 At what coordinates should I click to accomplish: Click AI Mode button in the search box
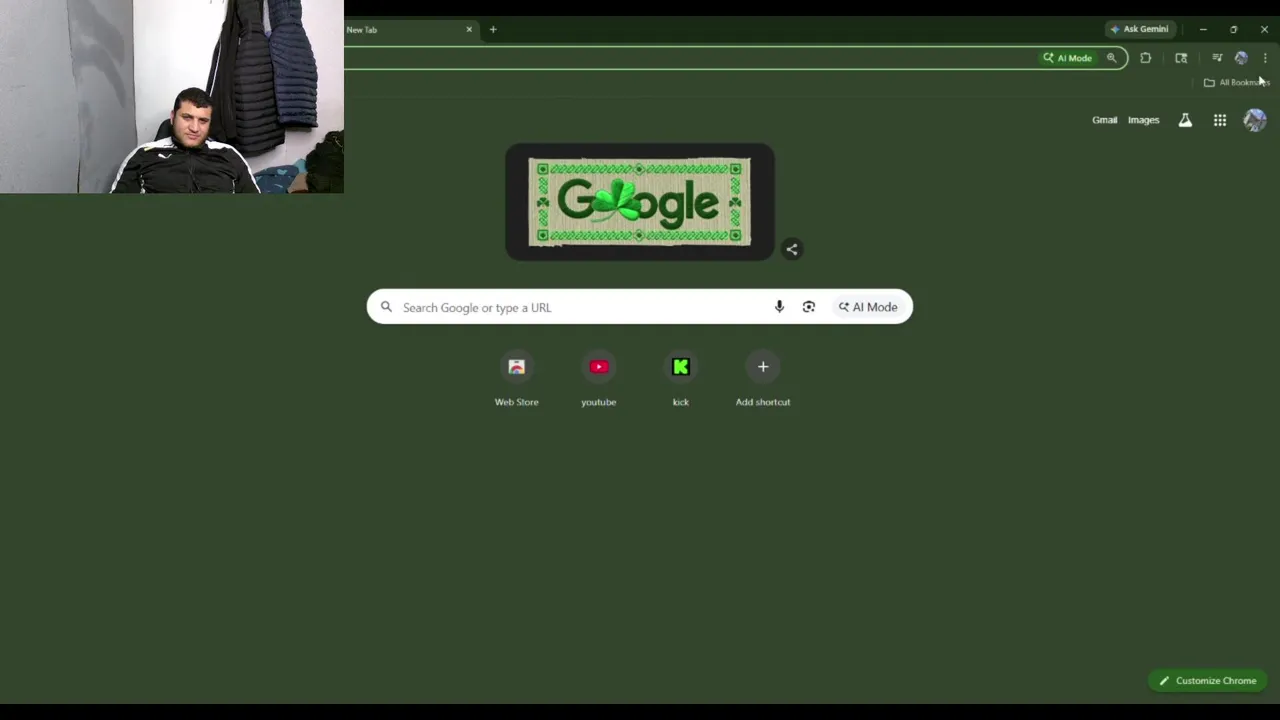867,307
